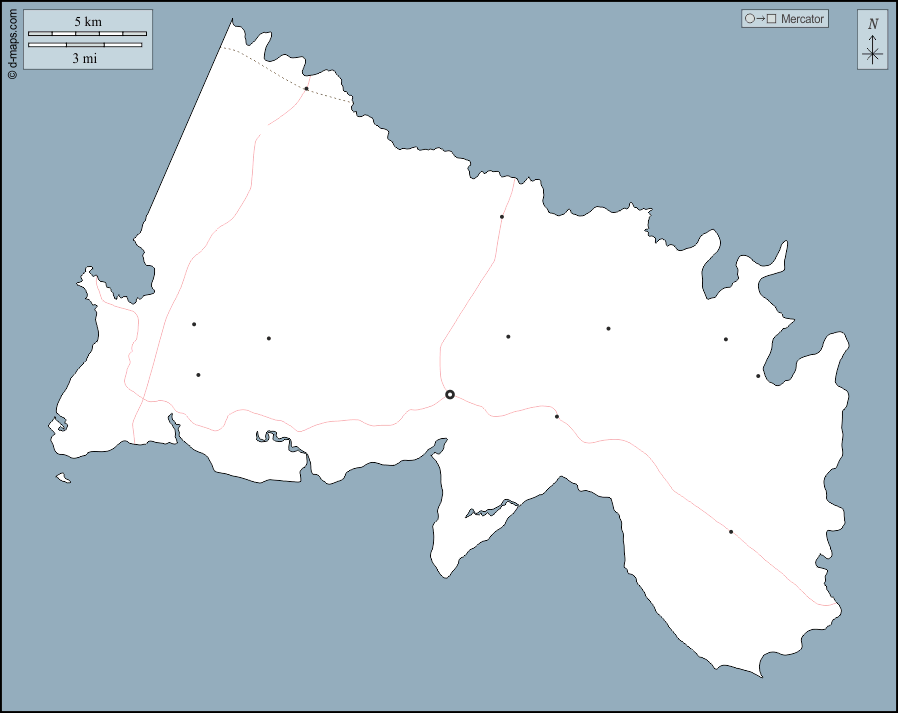The width and height of the screenshot is (898, 713).
Task: Click the city dot on the northern road
Action: click(502, 217)
